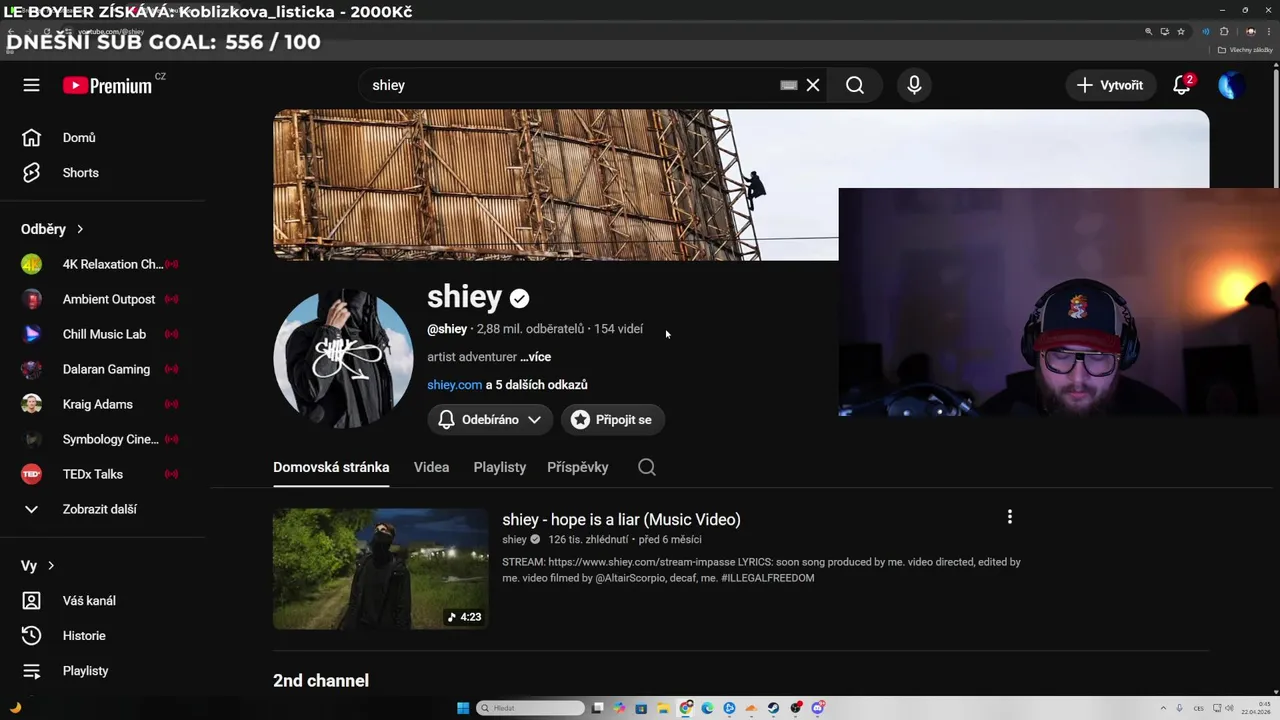Viewport: 1280px width, 720px height.
Task: Switch to the Videa tab
Action: tap(431, 467)
